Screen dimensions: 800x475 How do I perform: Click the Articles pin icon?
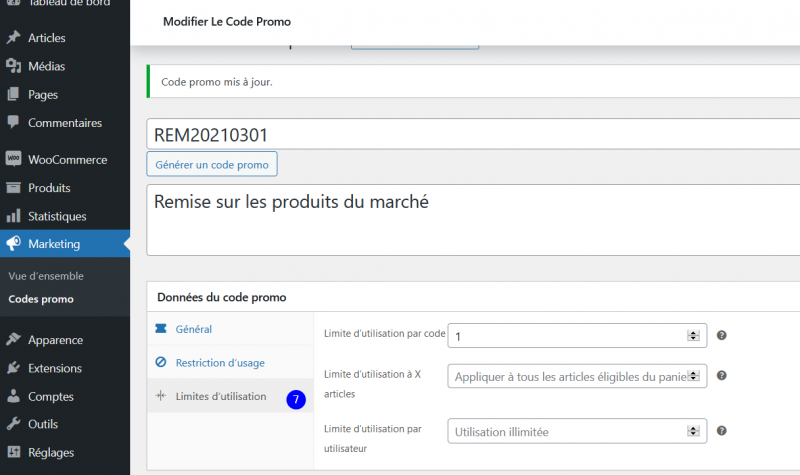tap(14, 37)
